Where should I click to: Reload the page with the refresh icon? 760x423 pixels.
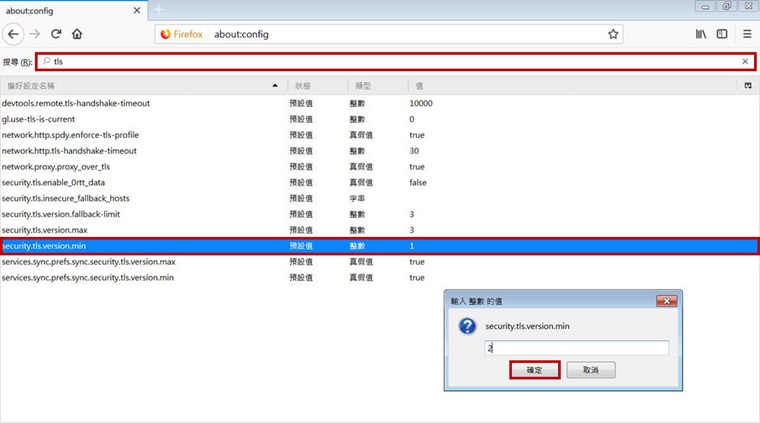pyautogui.click(x=56, y=34)
